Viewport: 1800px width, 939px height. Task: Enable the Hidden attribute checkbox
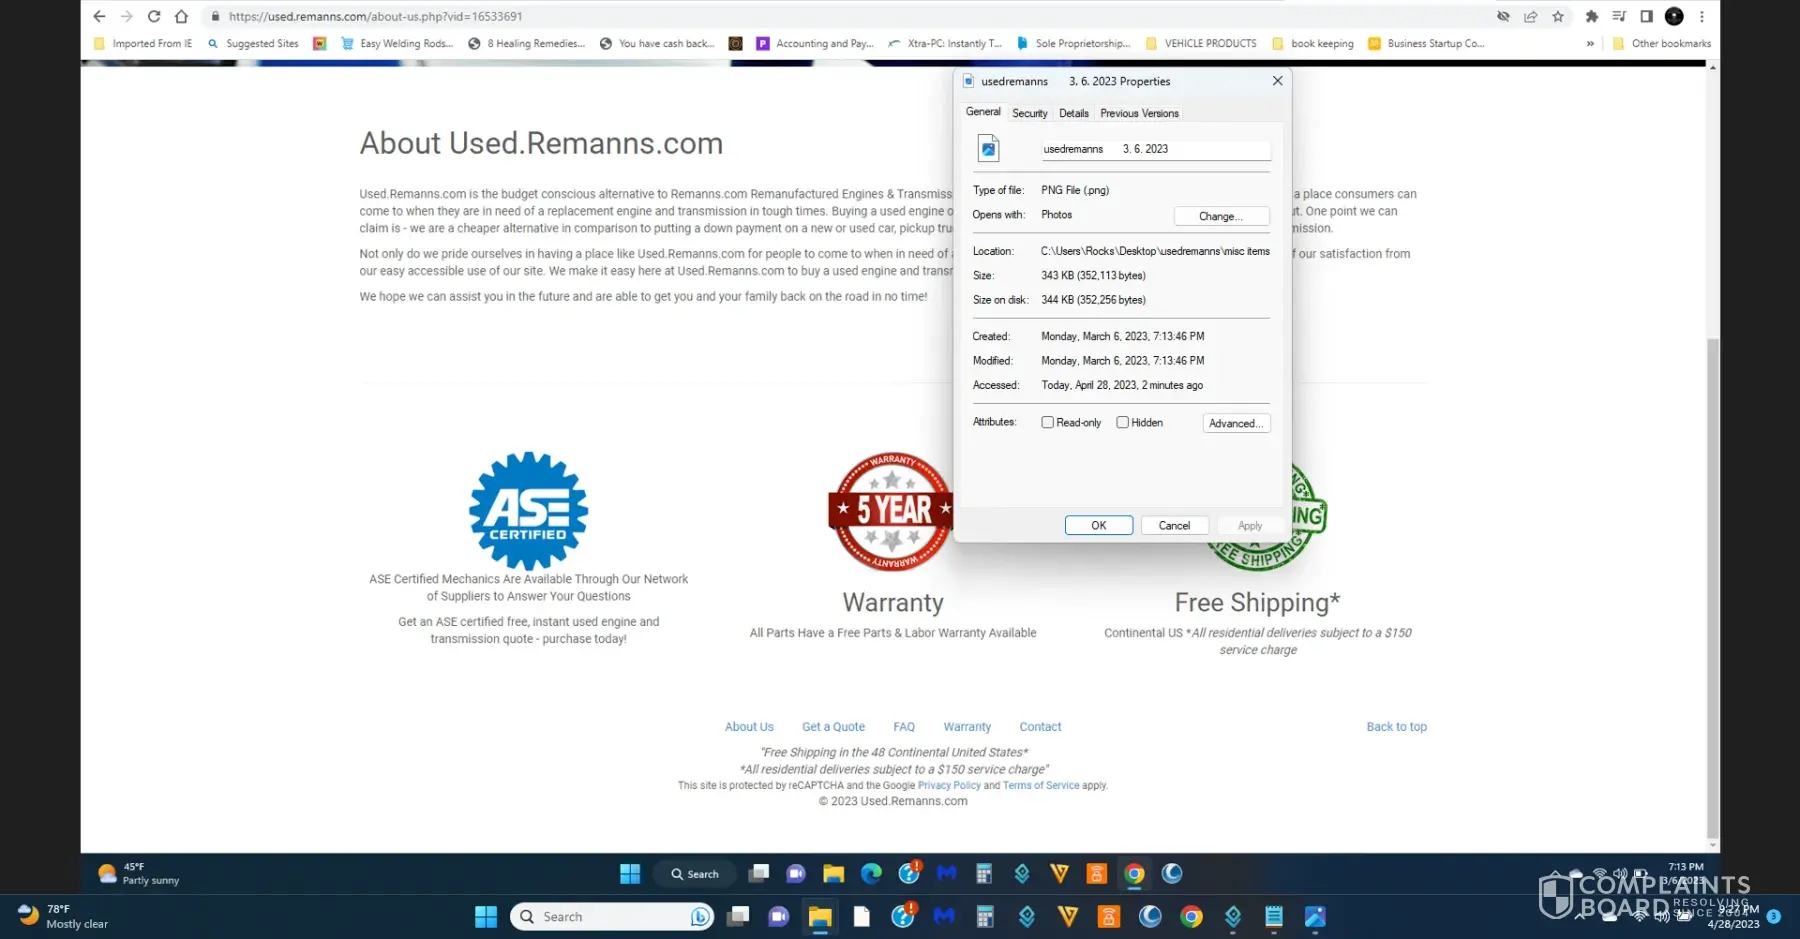point(1122,422)
